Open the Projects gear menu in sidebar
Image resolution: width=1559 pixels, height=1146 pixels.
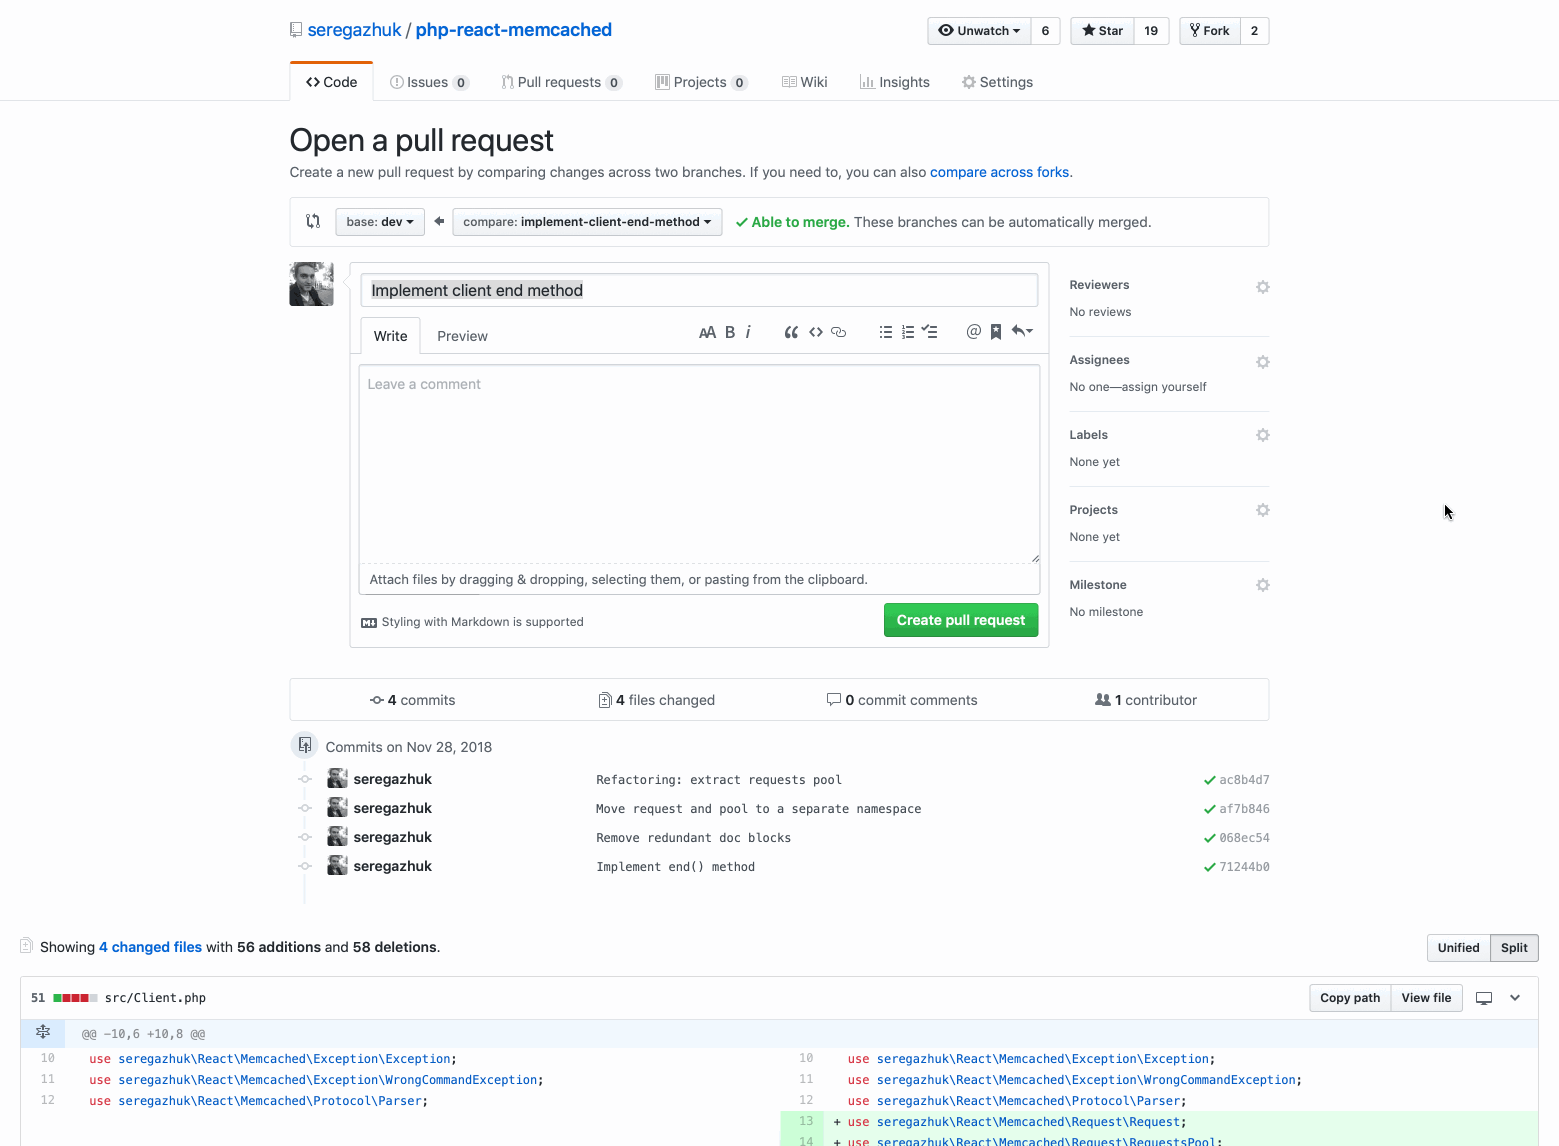pos(1263,510)
